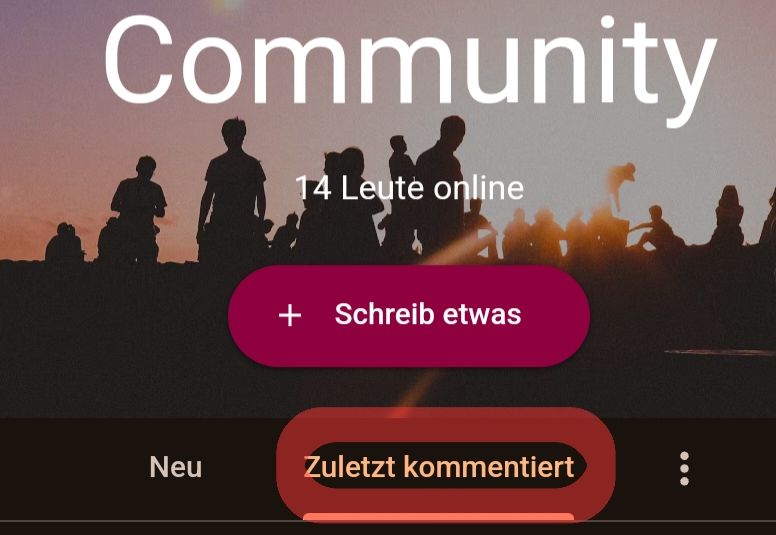Tap the Schreib etwas button
The width and height of the screenshot is (776, 535).
409,316
